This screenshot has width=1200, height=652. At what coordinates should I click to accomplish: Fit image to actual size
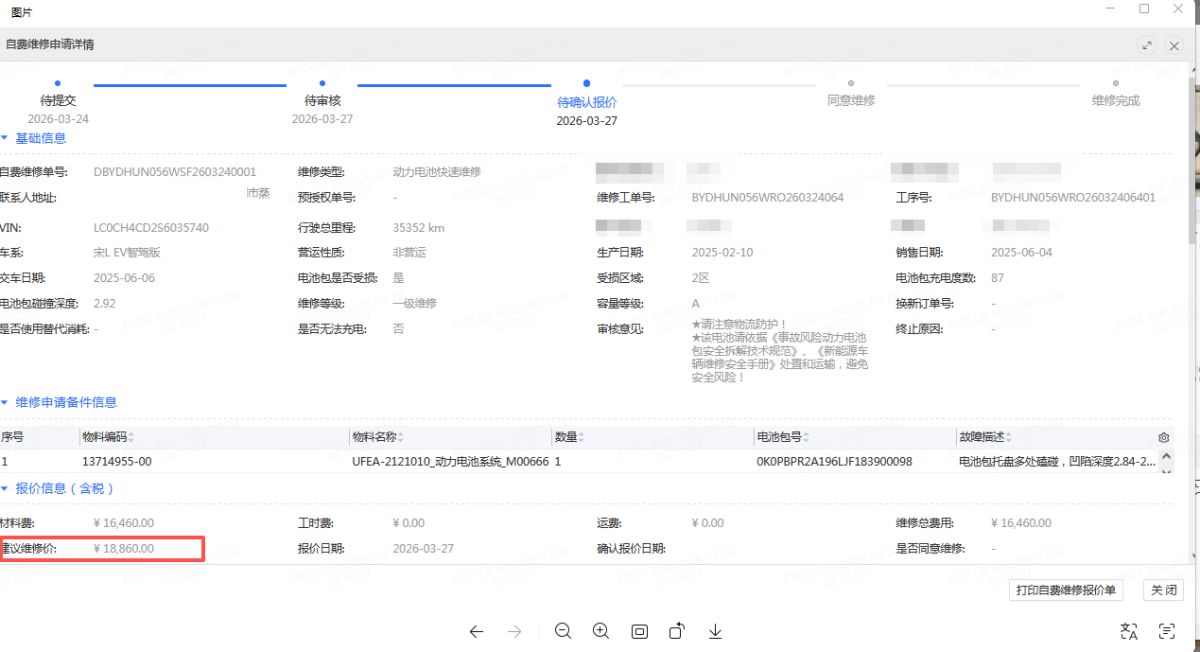(x=639, y=631)
